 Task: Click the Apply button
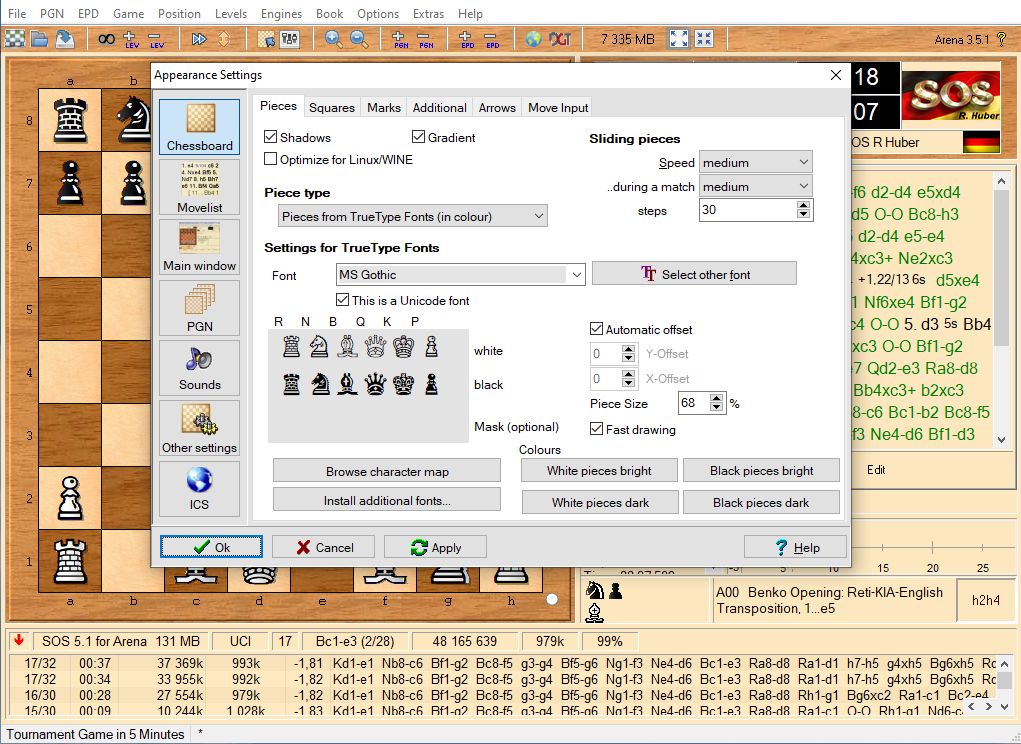coord(435,547)
